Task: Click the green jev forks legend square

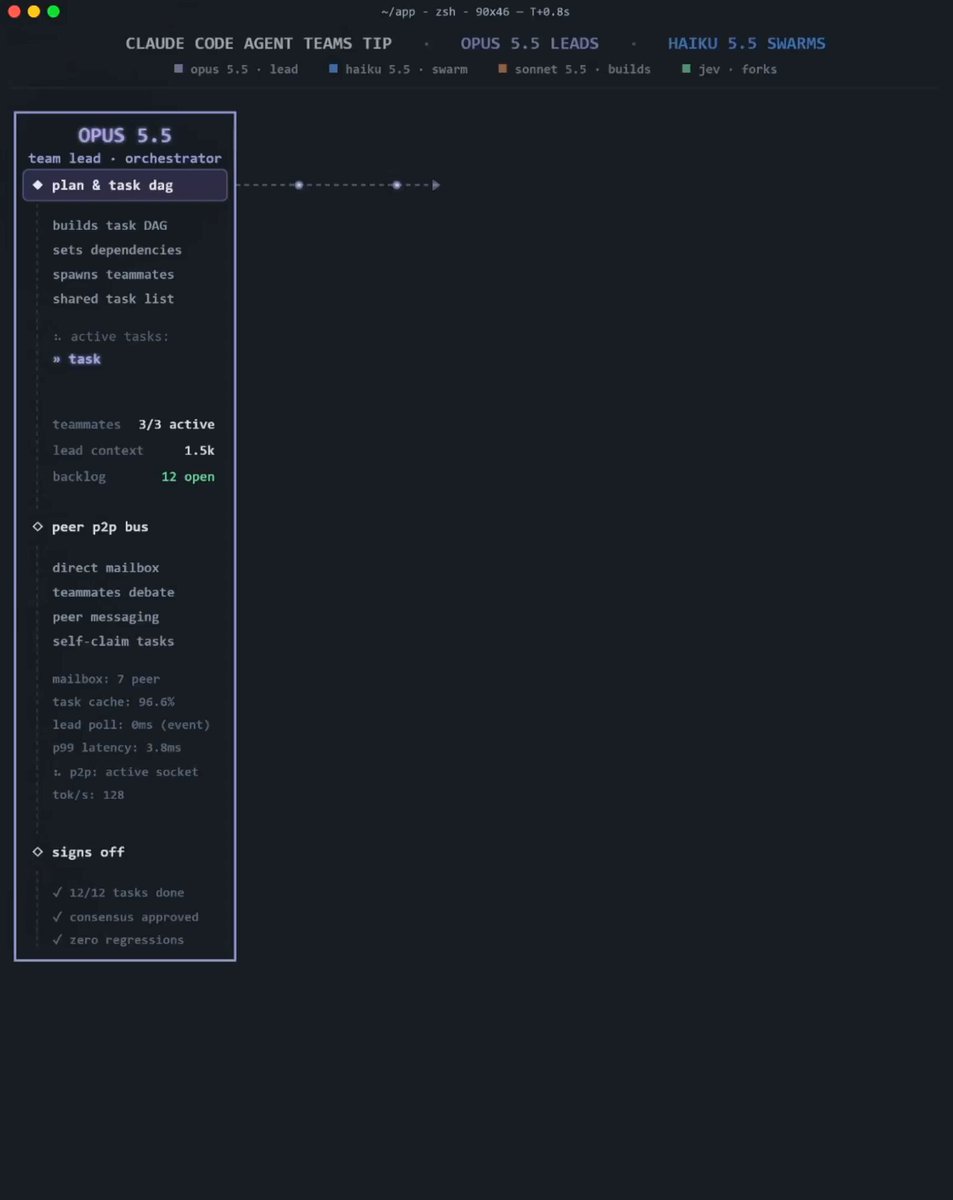Action: (x=686, y=69)
